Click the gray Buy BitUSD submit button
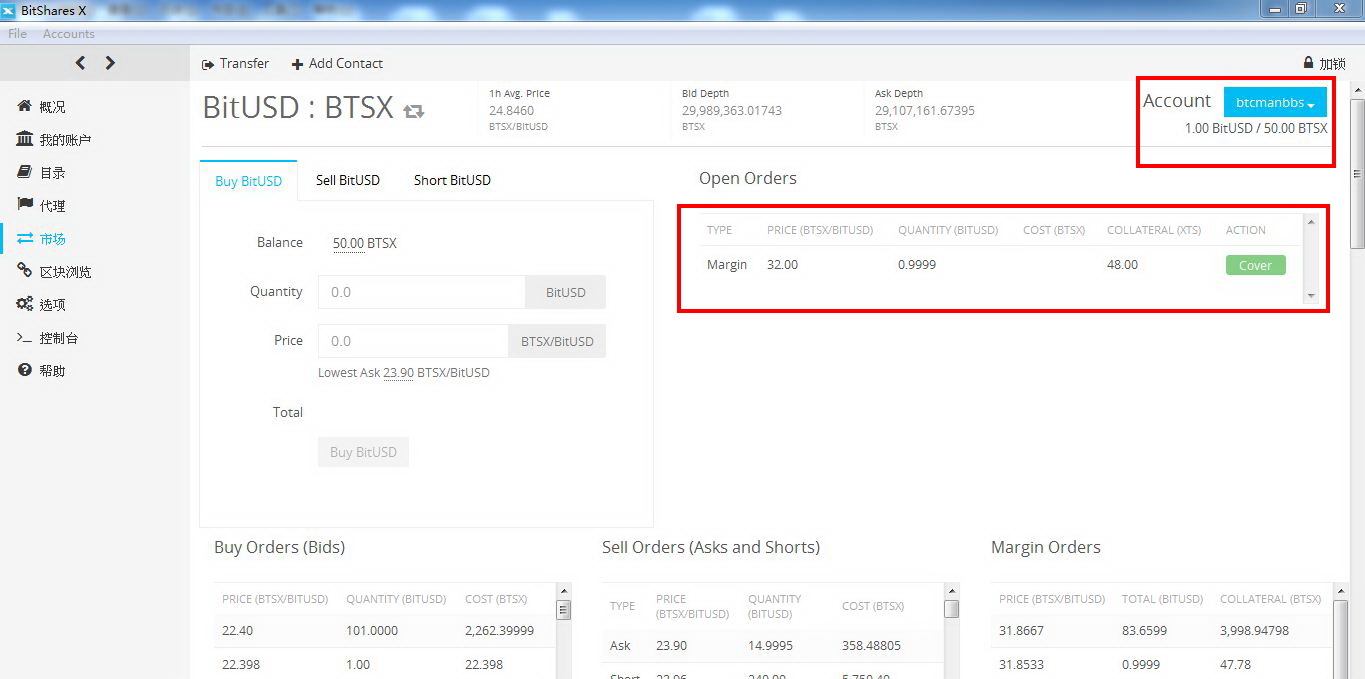Screen dimensions: 1365x679 pyautogui.click(x=363, y=452)
